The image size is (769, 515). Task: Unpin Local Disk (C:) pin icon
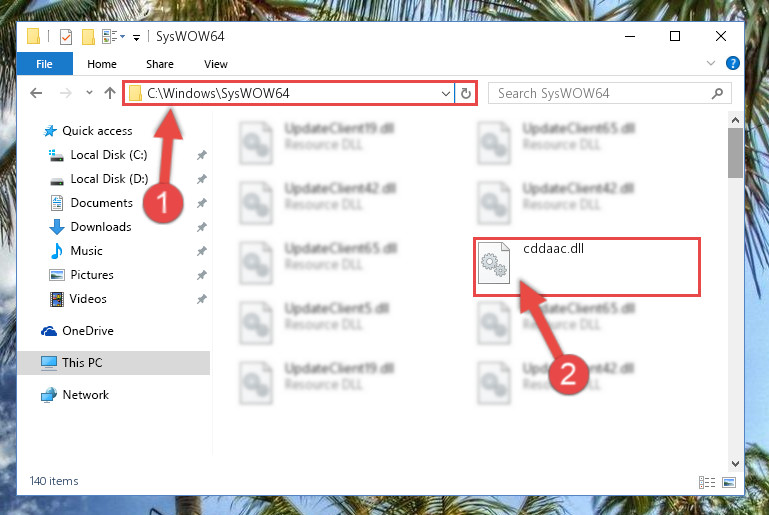point(202,155)
